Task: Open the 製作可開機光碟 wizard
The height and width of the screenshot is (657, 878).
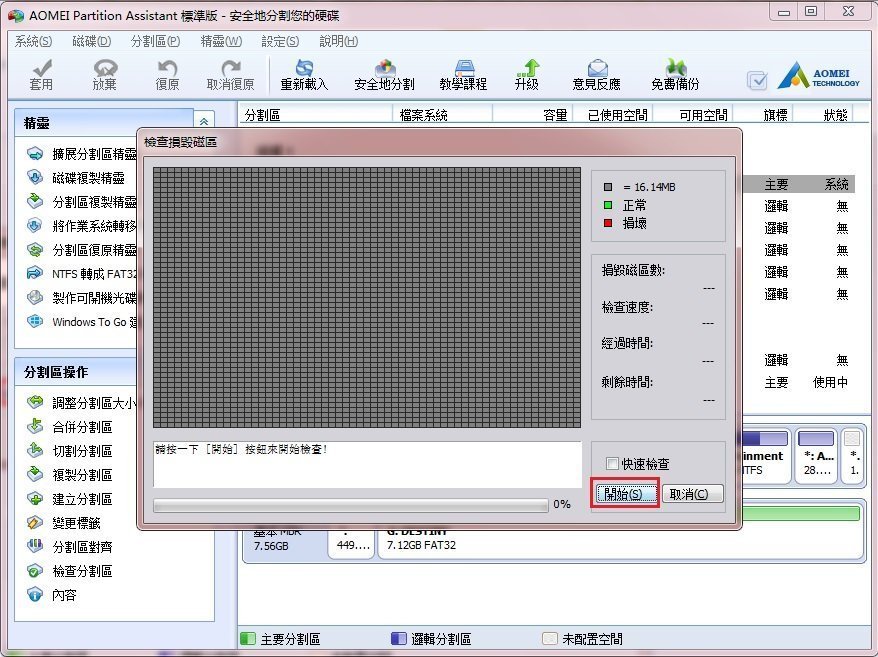Action: pos(82,298)
